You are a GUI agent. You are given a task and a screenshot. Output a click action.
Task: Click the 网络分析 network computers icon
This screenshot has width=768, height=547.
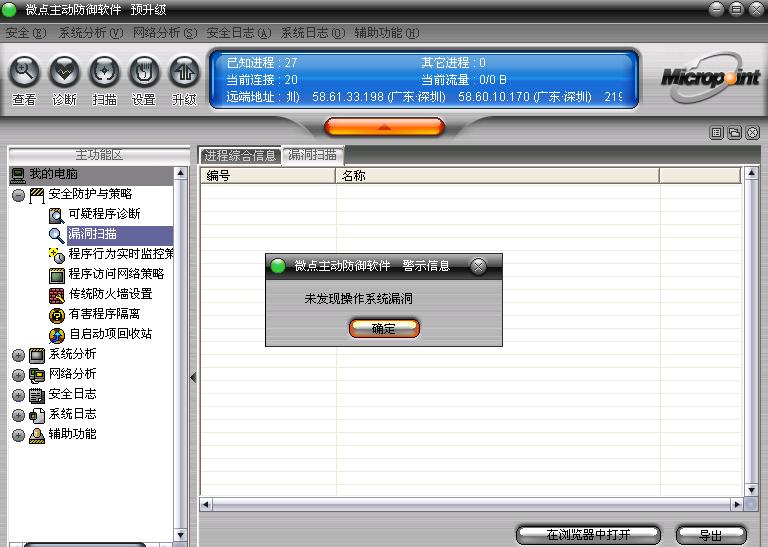coord(37,375)
